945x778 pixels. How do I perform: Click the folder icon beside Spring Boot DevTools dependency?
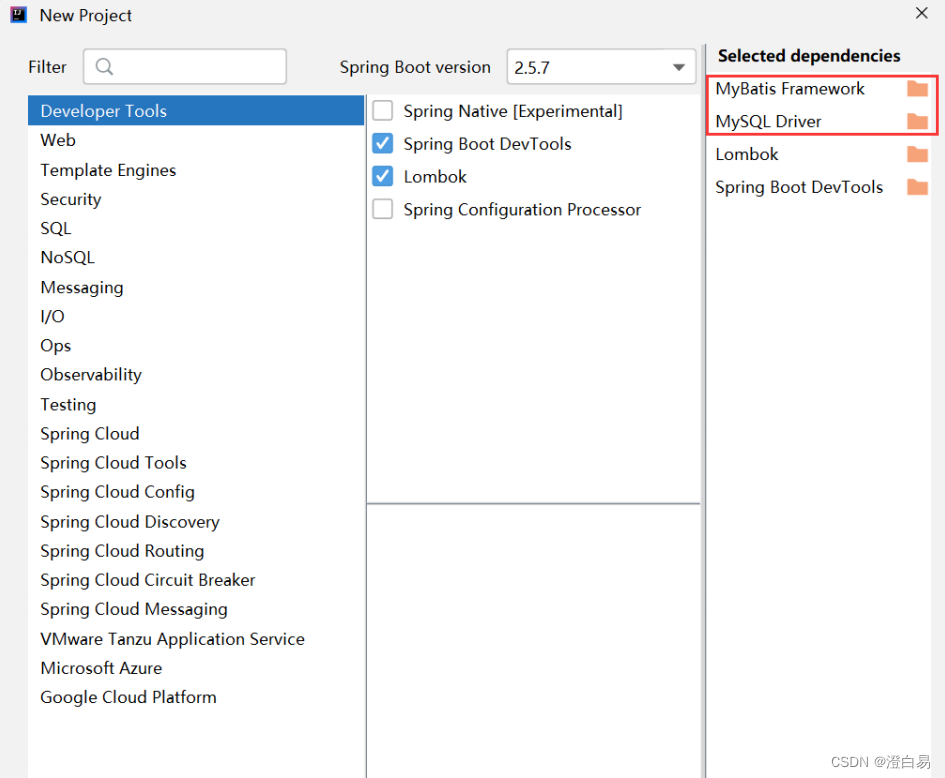click(917, 187)
